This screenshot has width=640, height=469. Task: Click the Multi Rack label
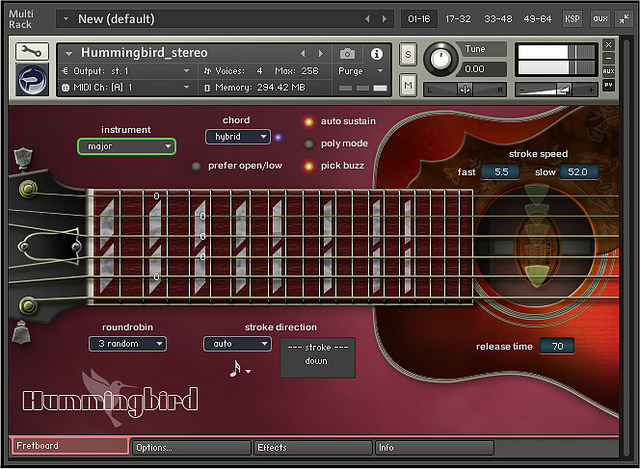click(21, 19)
